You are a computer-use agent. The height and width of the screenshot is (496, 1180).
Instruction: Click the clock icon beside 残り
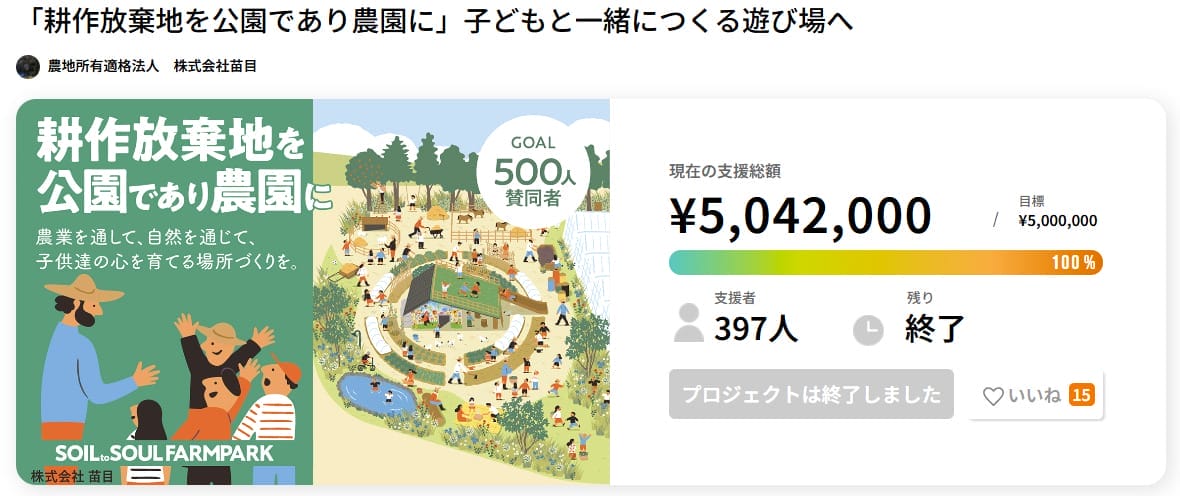(x=868, y=329)
